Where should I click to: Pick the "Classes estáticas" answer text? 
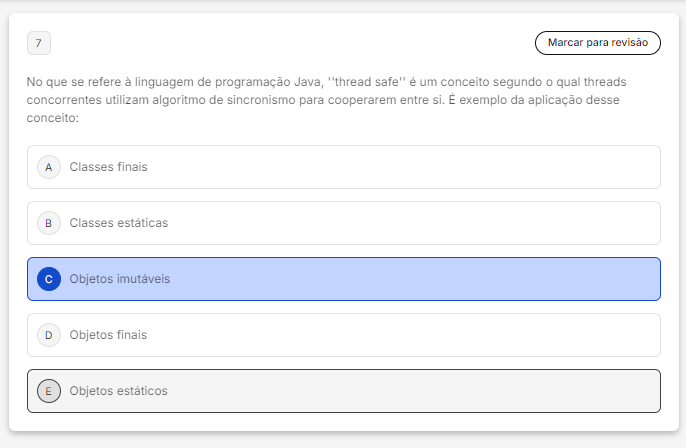click(118, 223)
